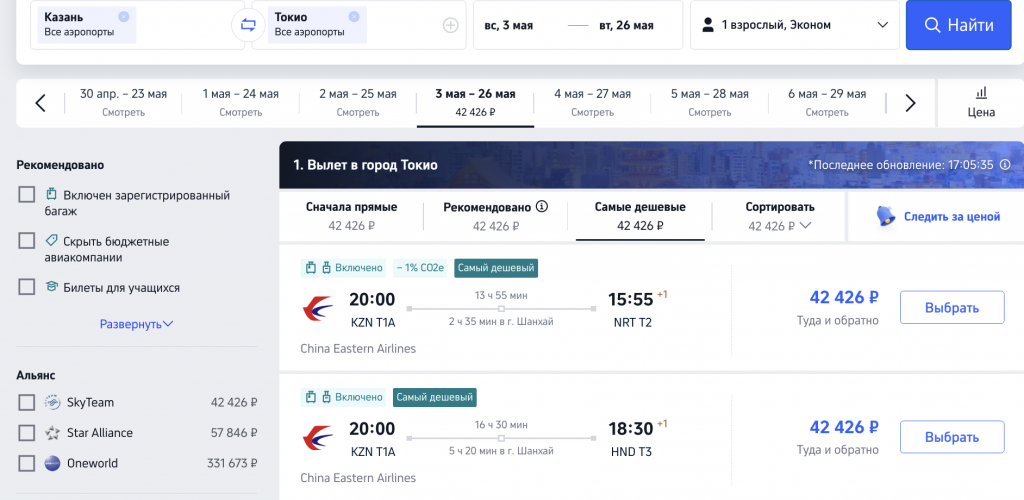Remove Казань from the origin field

[x=124, y=16]
